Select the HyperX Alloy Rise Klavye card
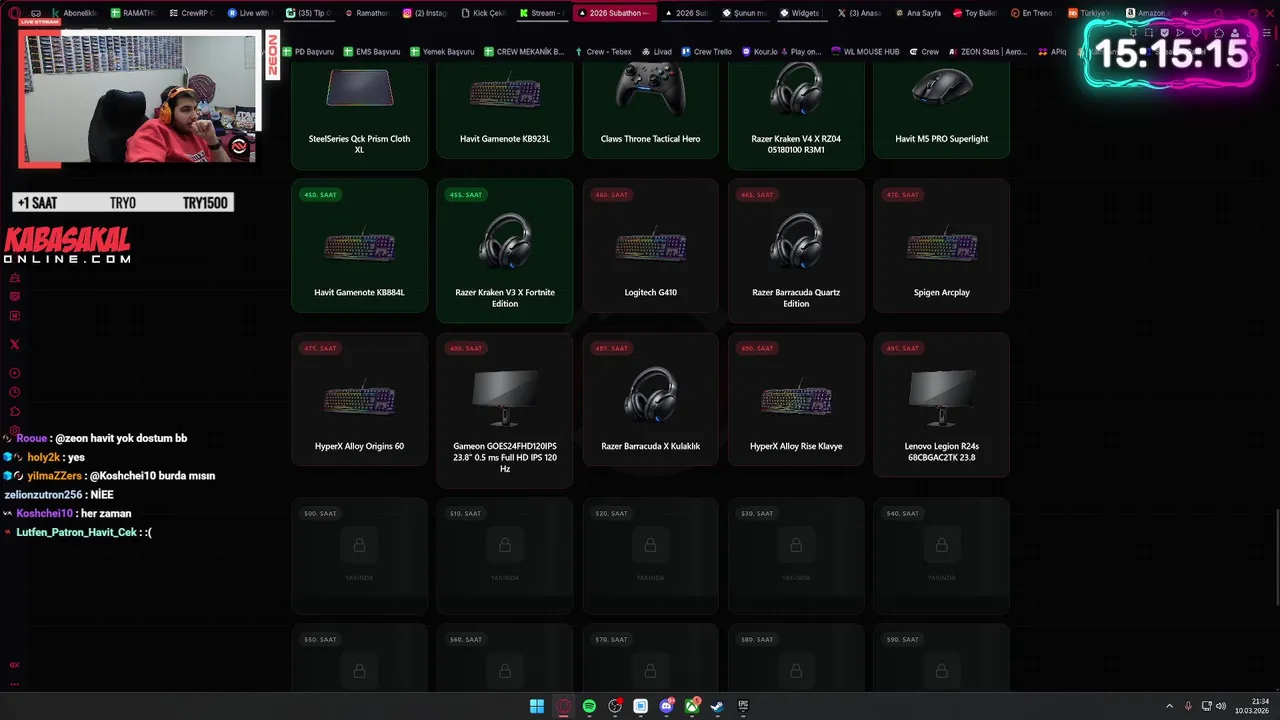The width and height of the screenshot is (1280, 720). pos(796,400)
